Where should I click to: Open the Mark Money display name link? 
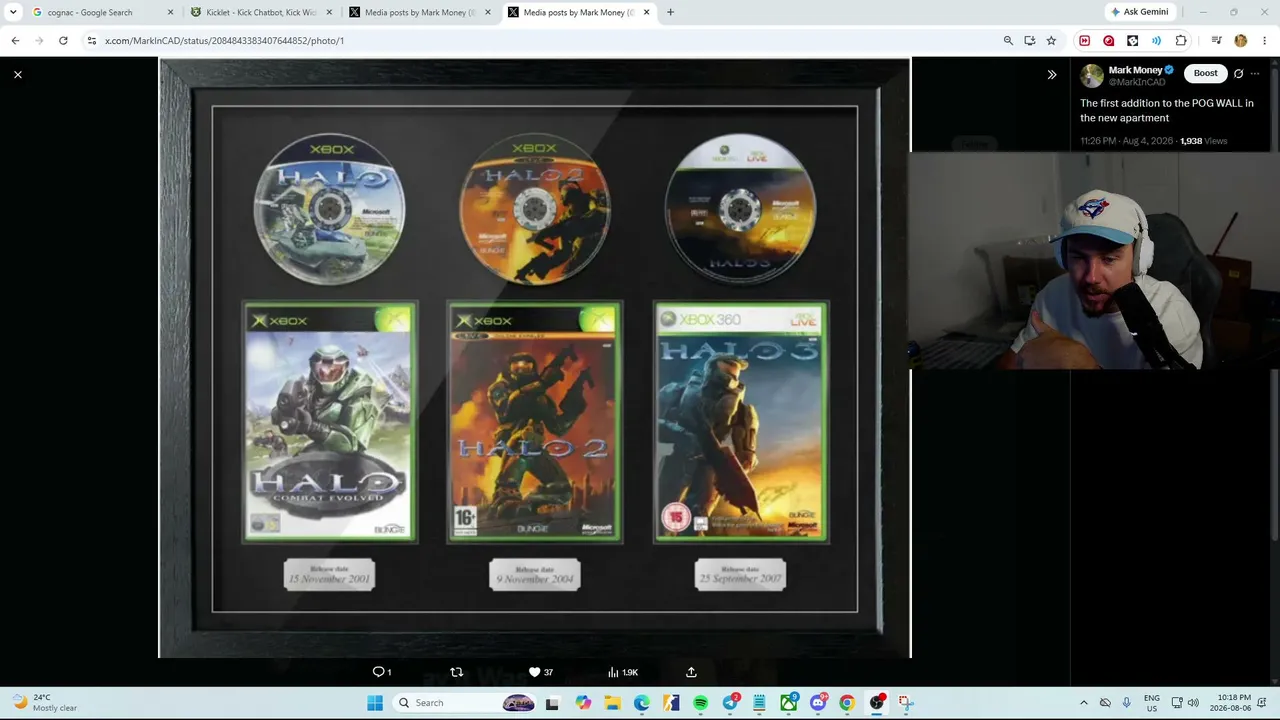[1135, 70]
